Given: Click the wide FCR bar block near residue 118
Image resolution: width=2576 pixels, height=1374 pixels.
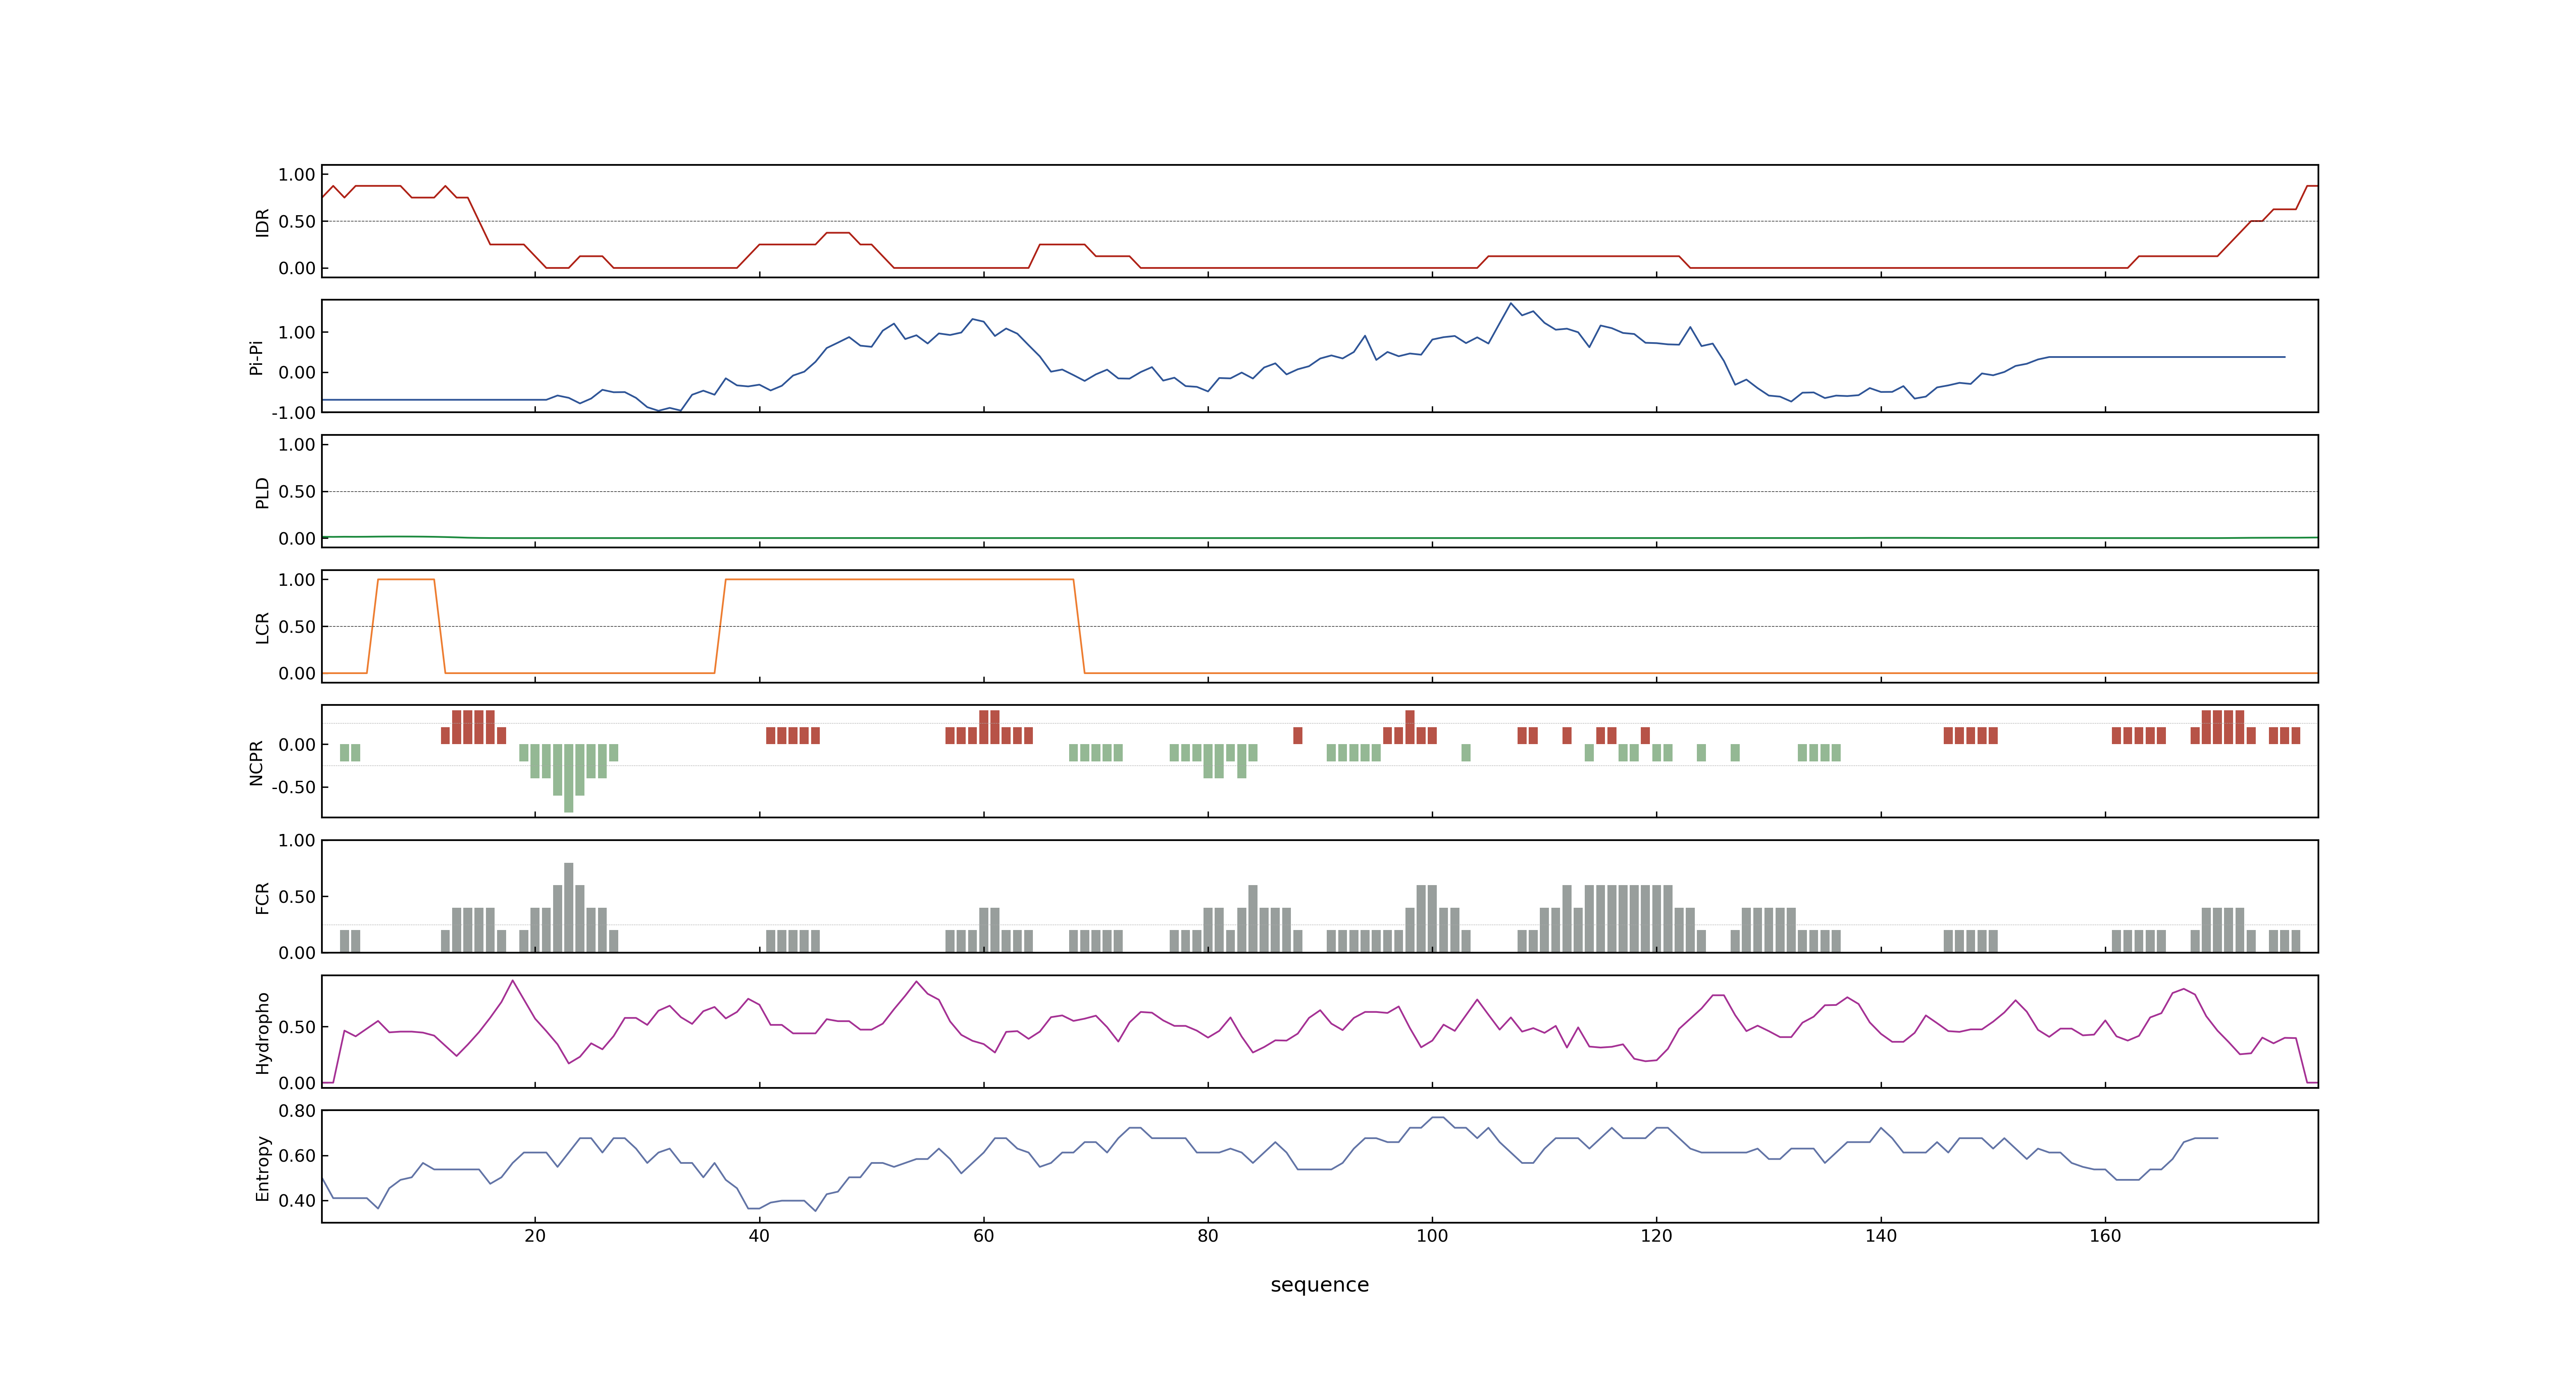Looking at the screenshot, I should point(1628,918).
